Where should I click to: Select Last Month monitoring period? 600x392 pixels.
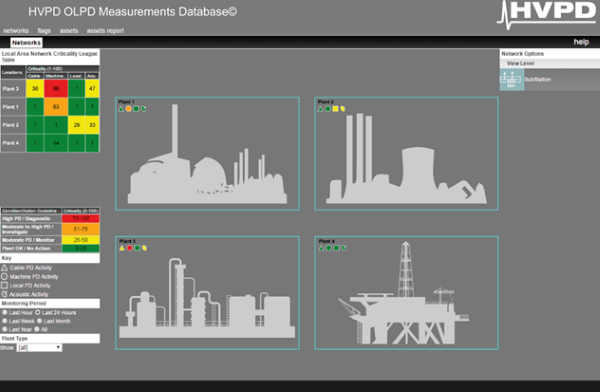click(39, 321)
